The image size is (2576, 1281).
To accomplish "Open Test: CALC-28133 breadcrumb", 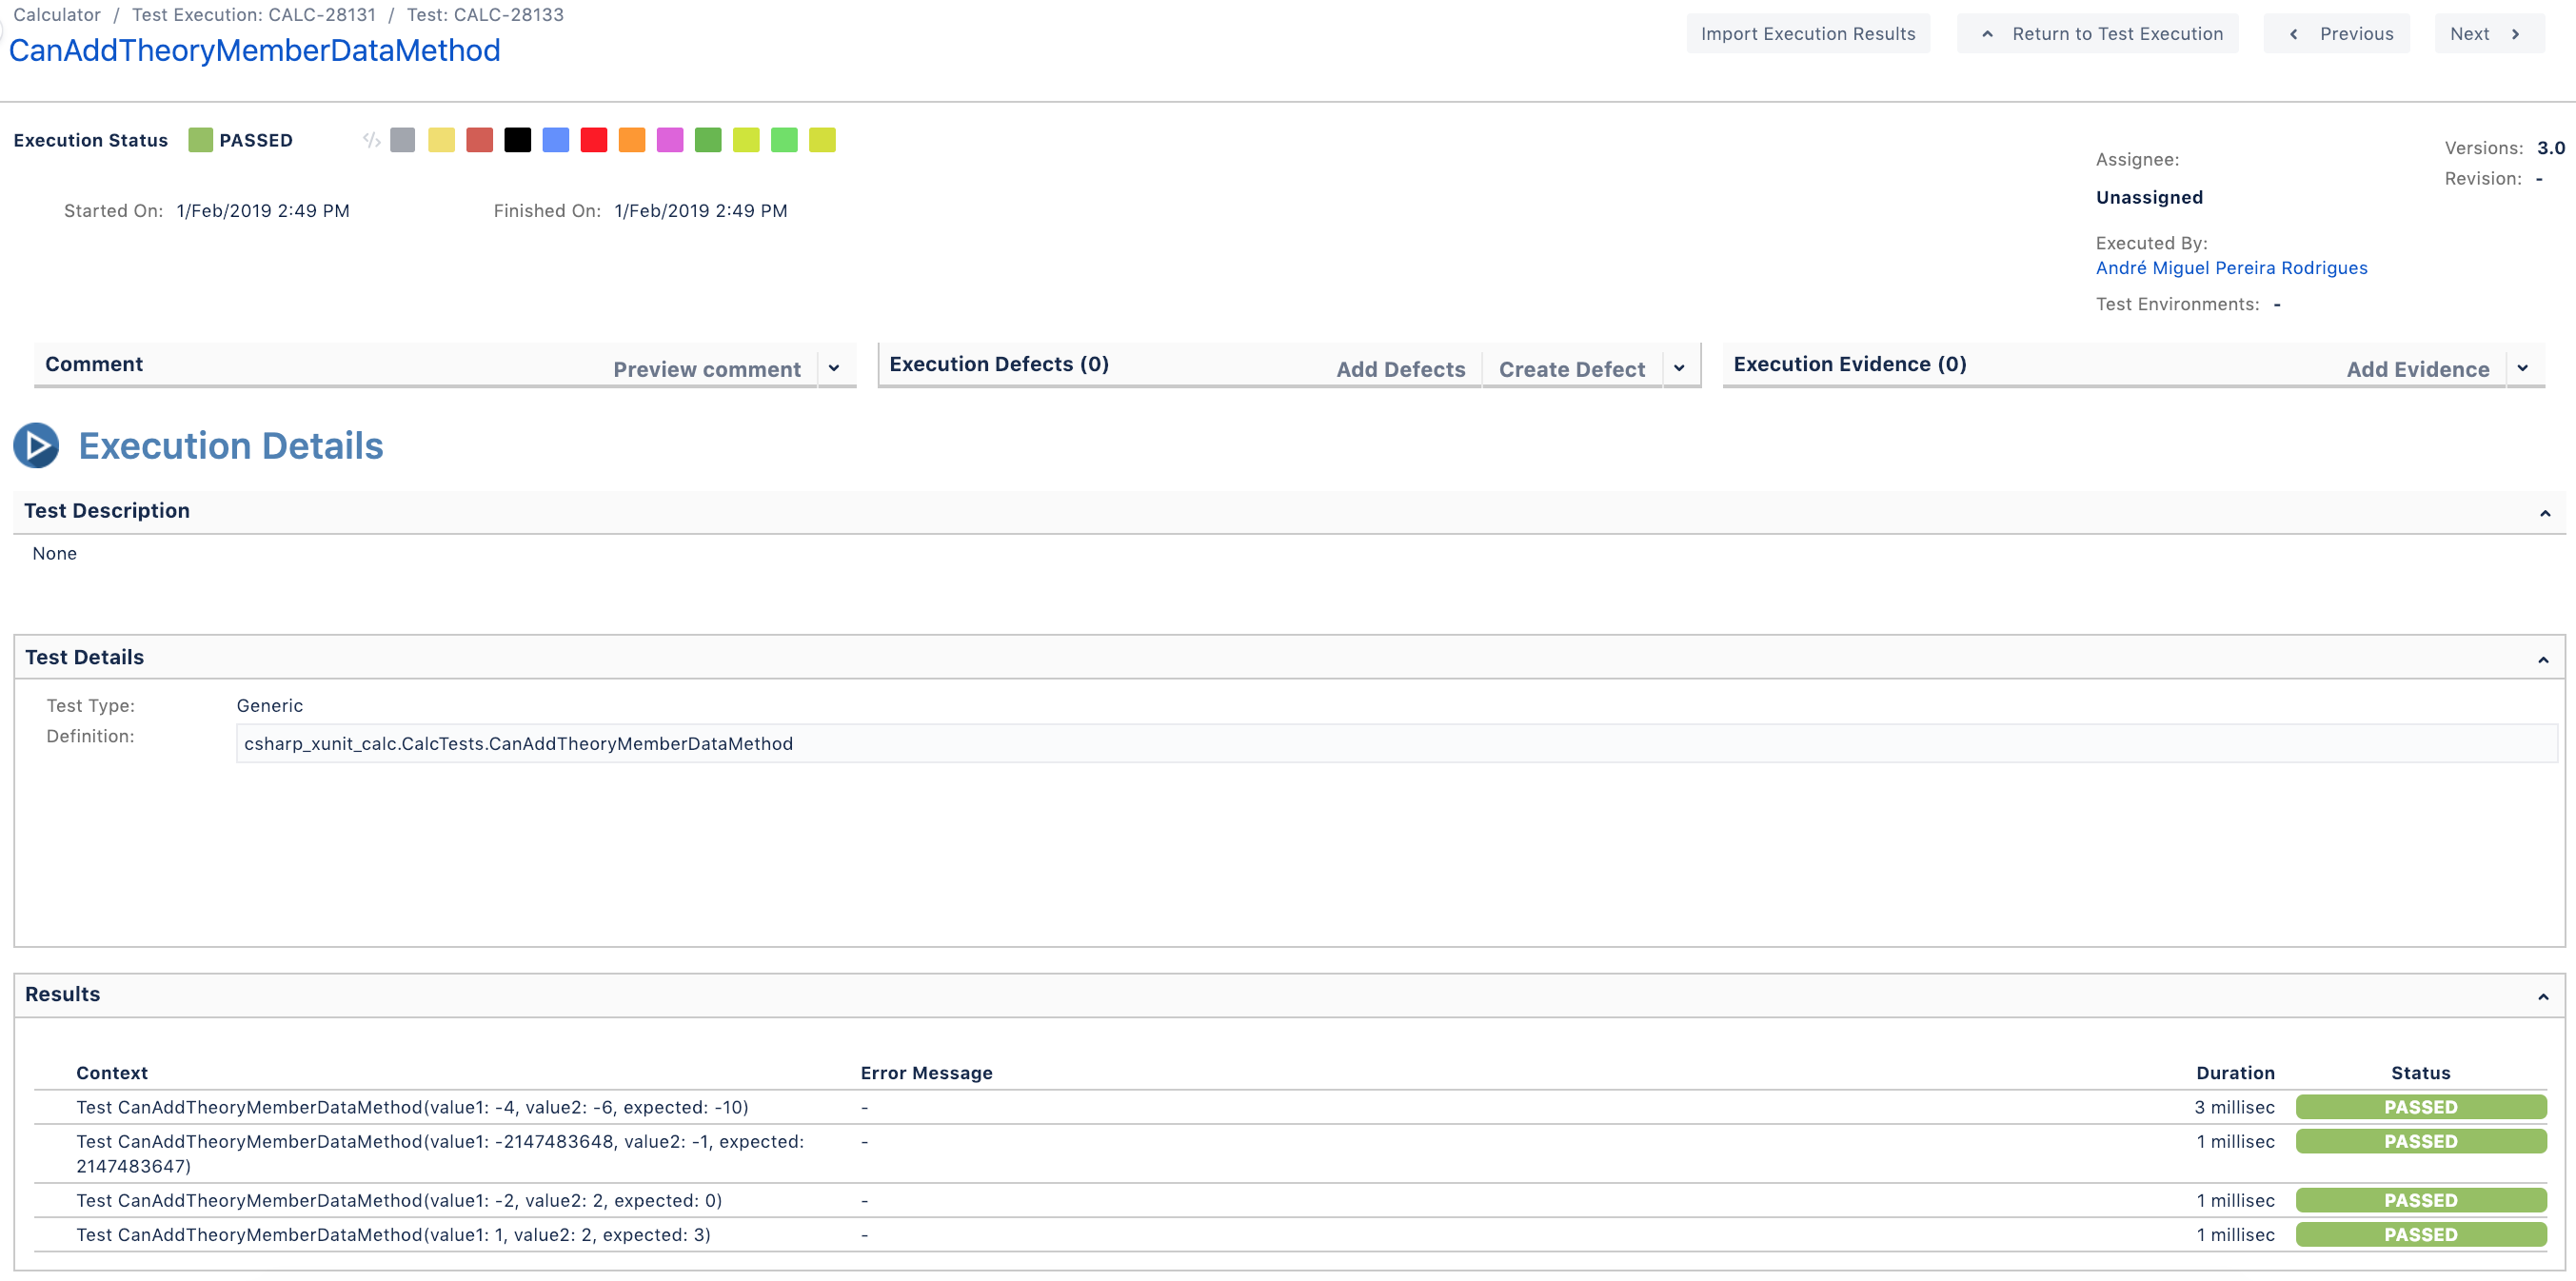I will point(485,15).
